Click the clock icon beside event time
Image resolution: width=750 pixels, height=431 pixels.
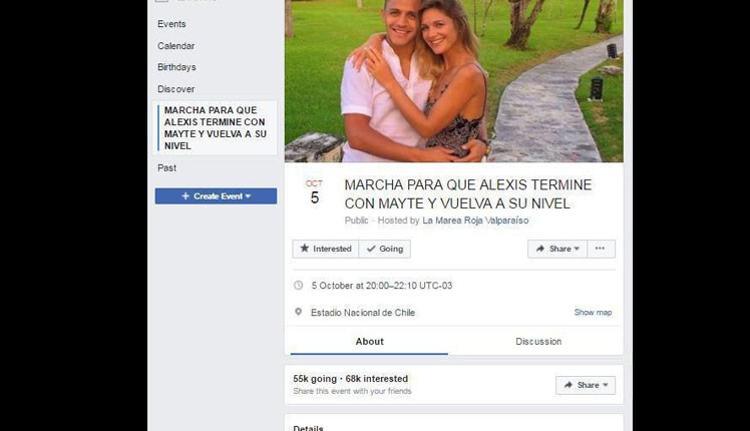click(x=298, y=286)
